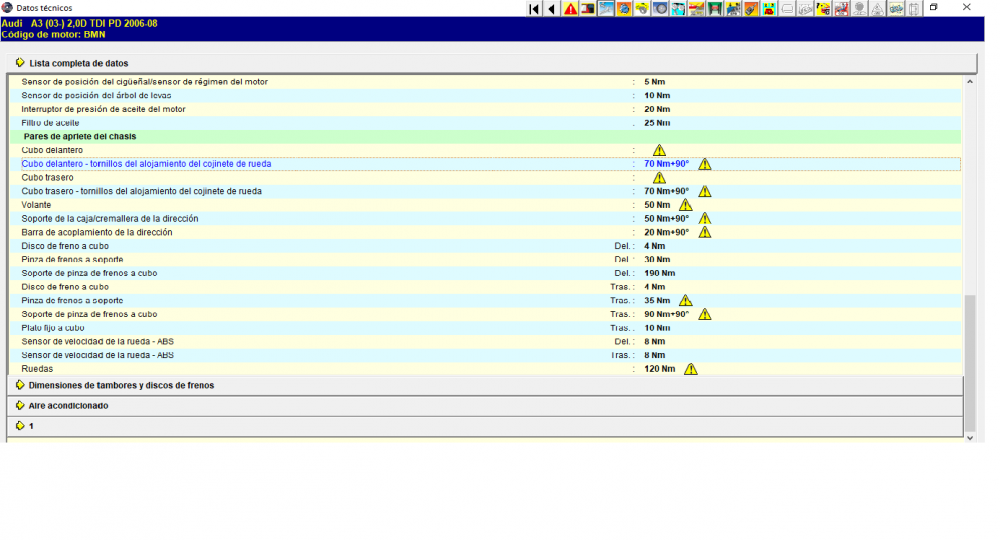The image size is (1000, 540).
Task: Open the orange key toolbar icon
Action: 751,8
